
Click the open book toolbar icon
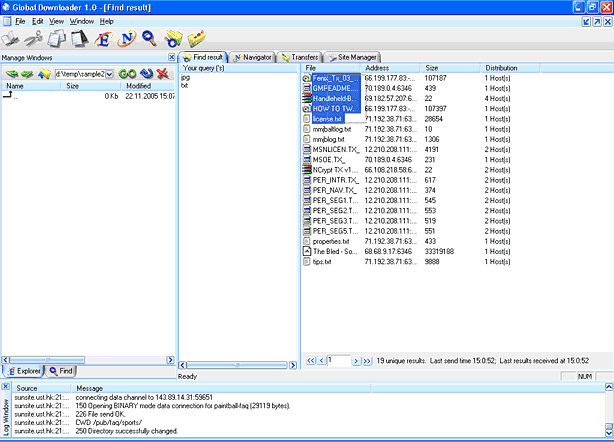[10, 38]
